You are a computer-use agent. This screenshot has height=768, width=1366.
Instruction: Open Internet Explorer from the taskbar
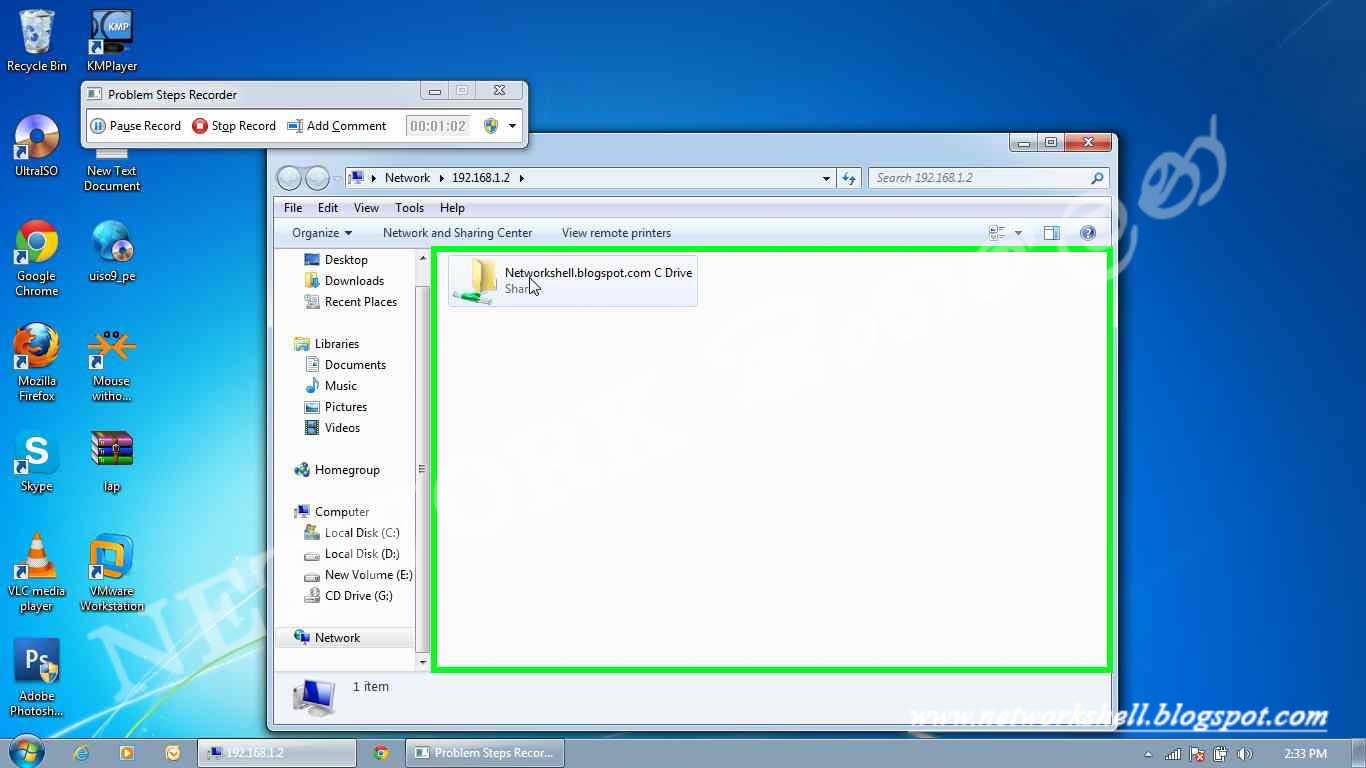coord(82,753)
